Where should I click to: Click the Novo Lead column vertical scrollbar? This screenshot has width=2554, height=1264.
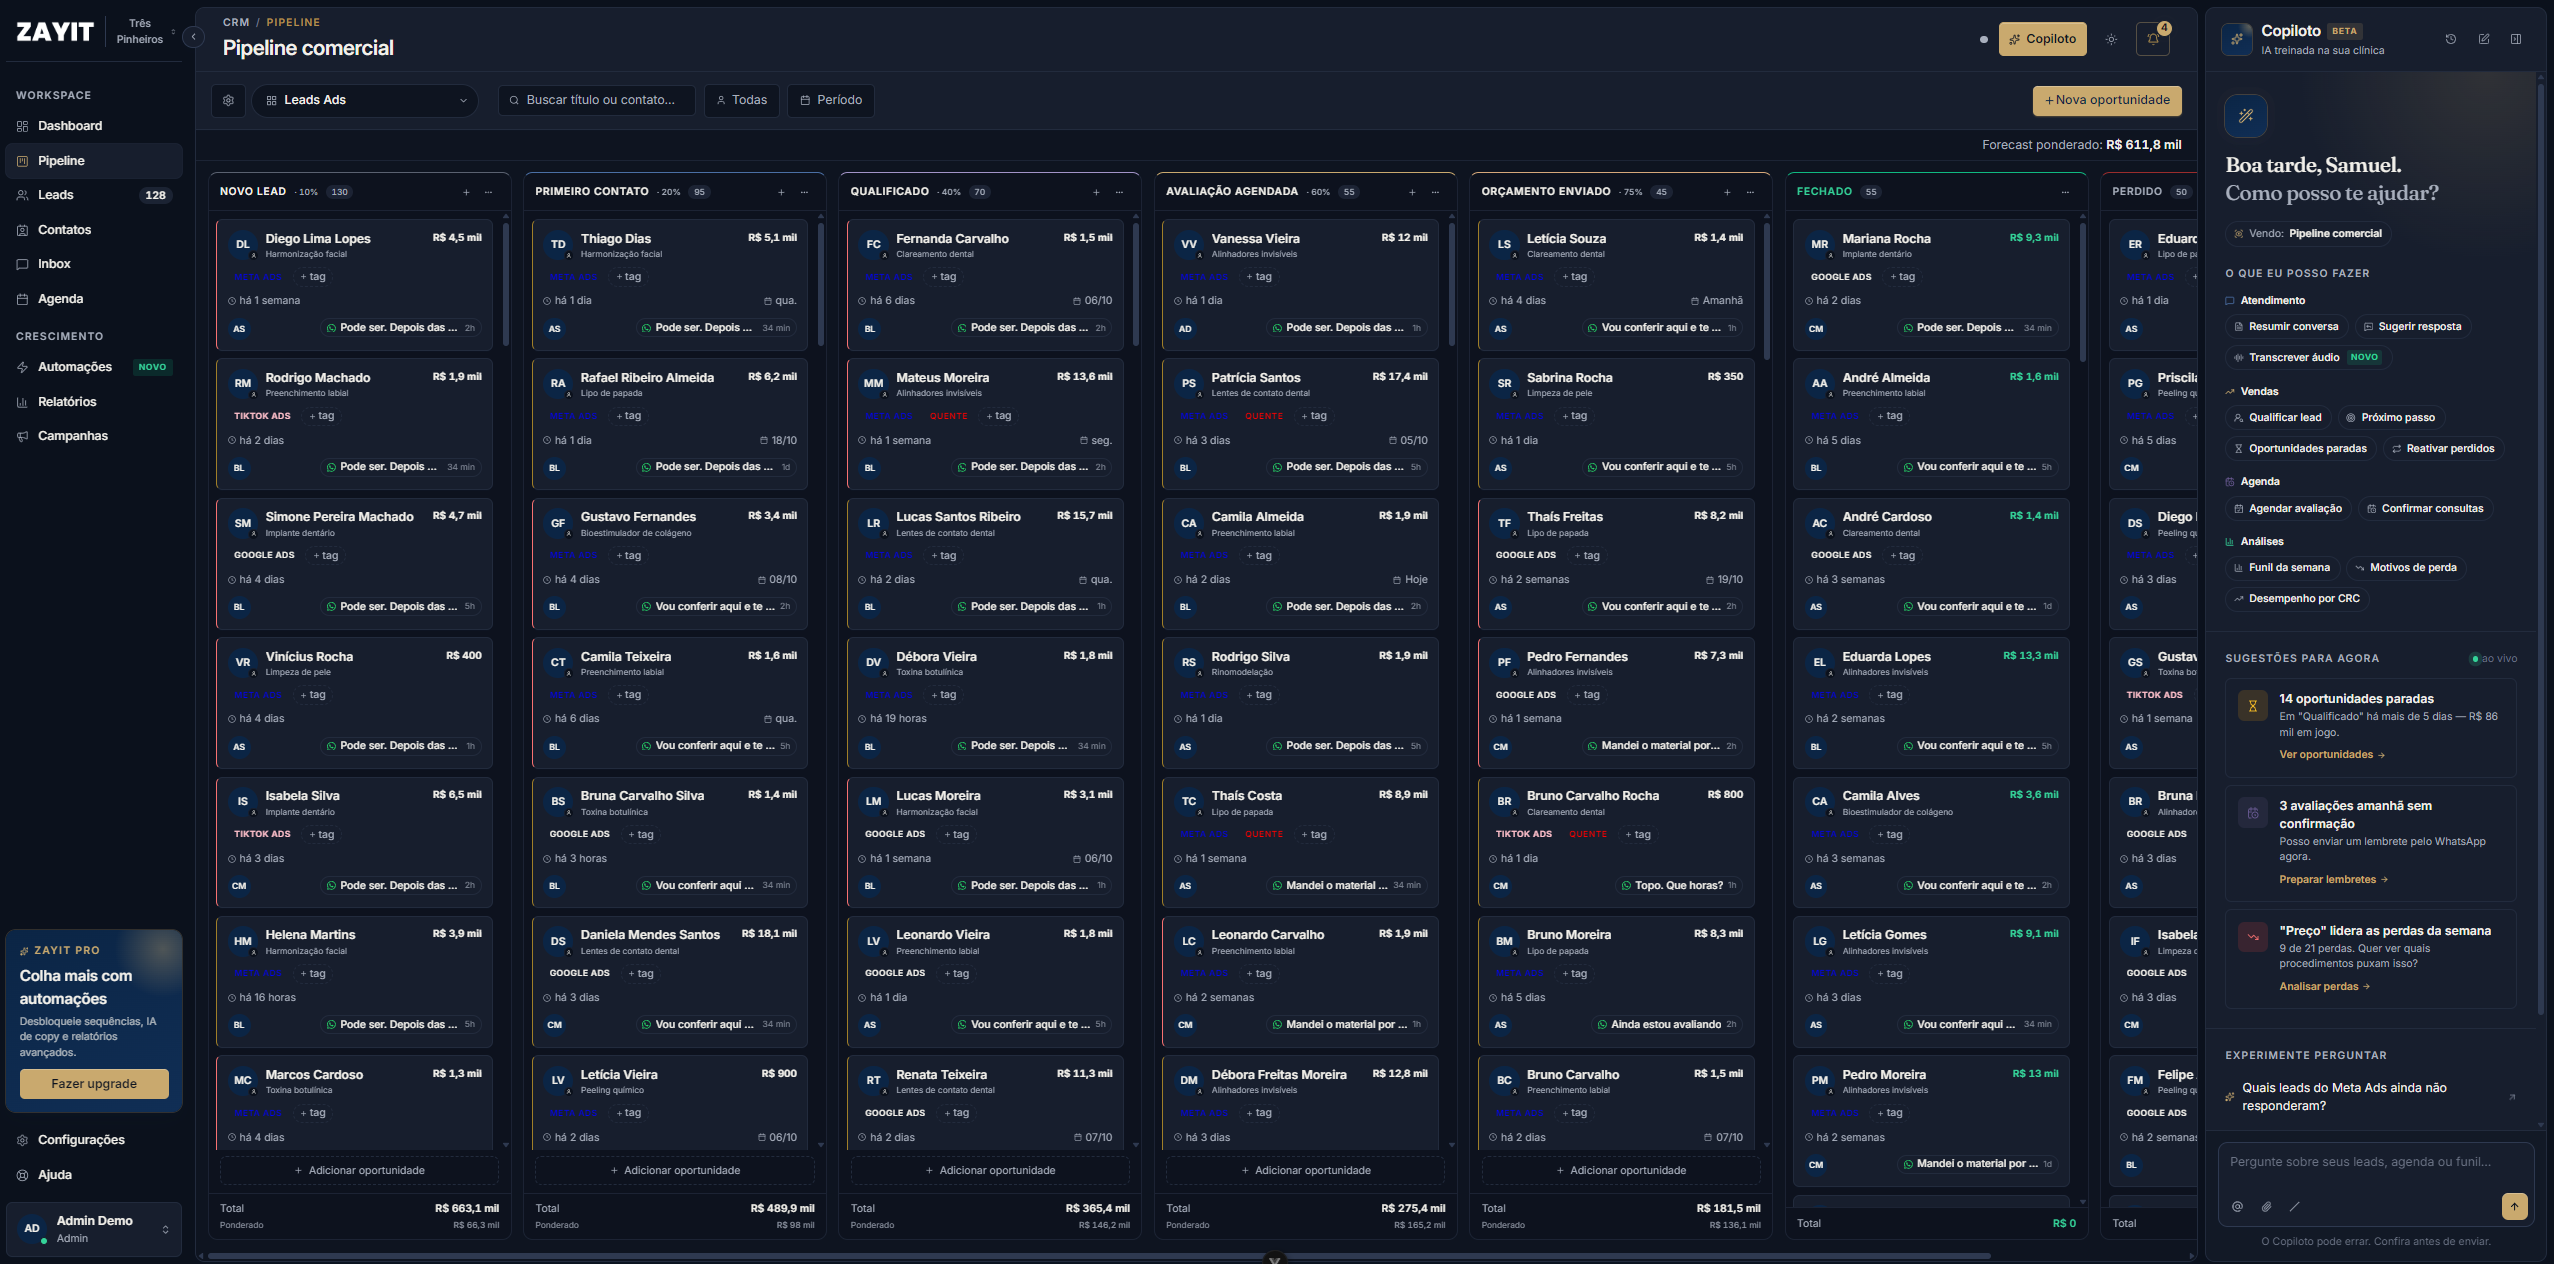coord(506,285)
